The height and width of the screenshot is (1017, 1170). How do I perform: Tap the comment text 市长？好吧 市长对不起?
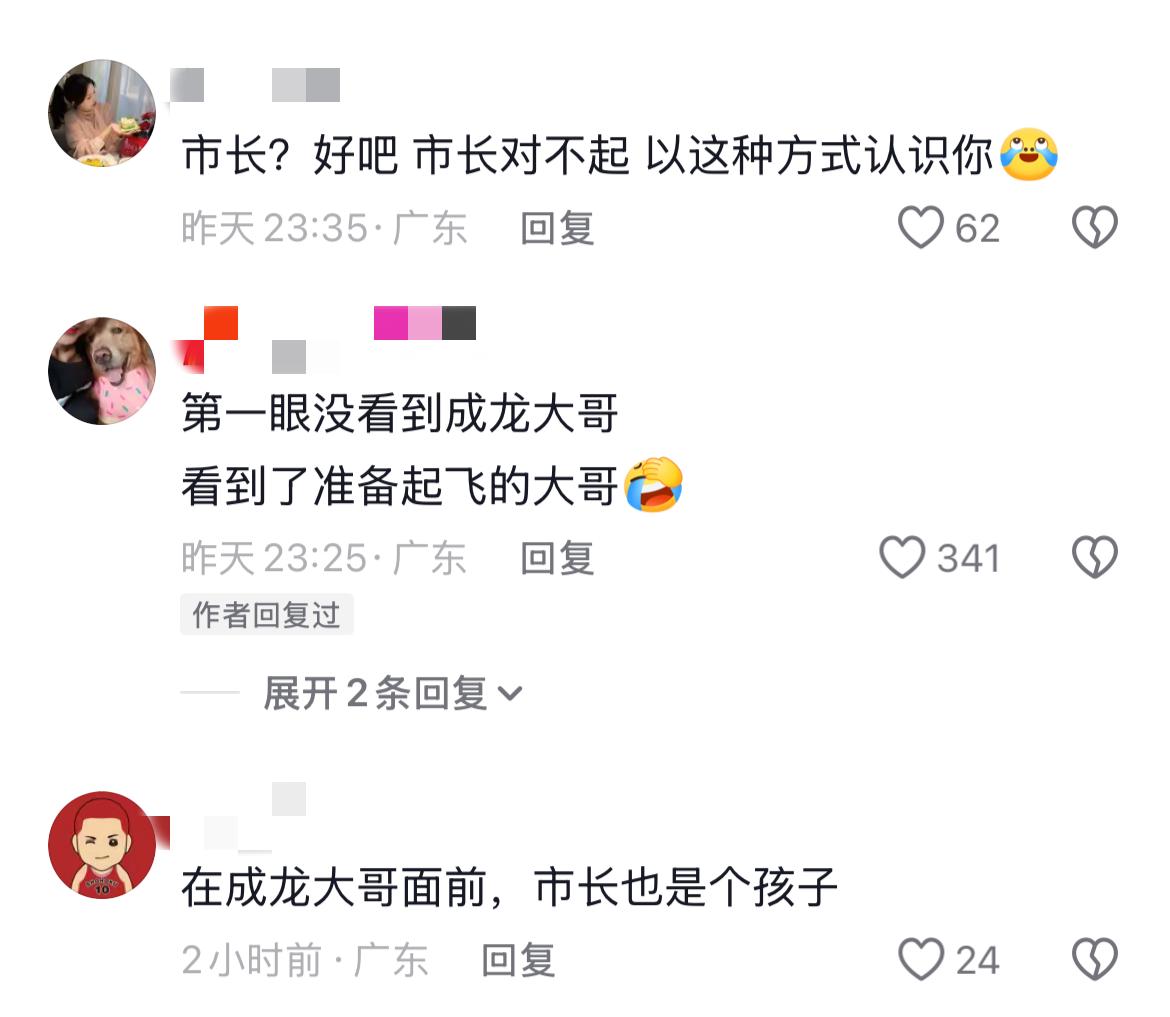406,155
